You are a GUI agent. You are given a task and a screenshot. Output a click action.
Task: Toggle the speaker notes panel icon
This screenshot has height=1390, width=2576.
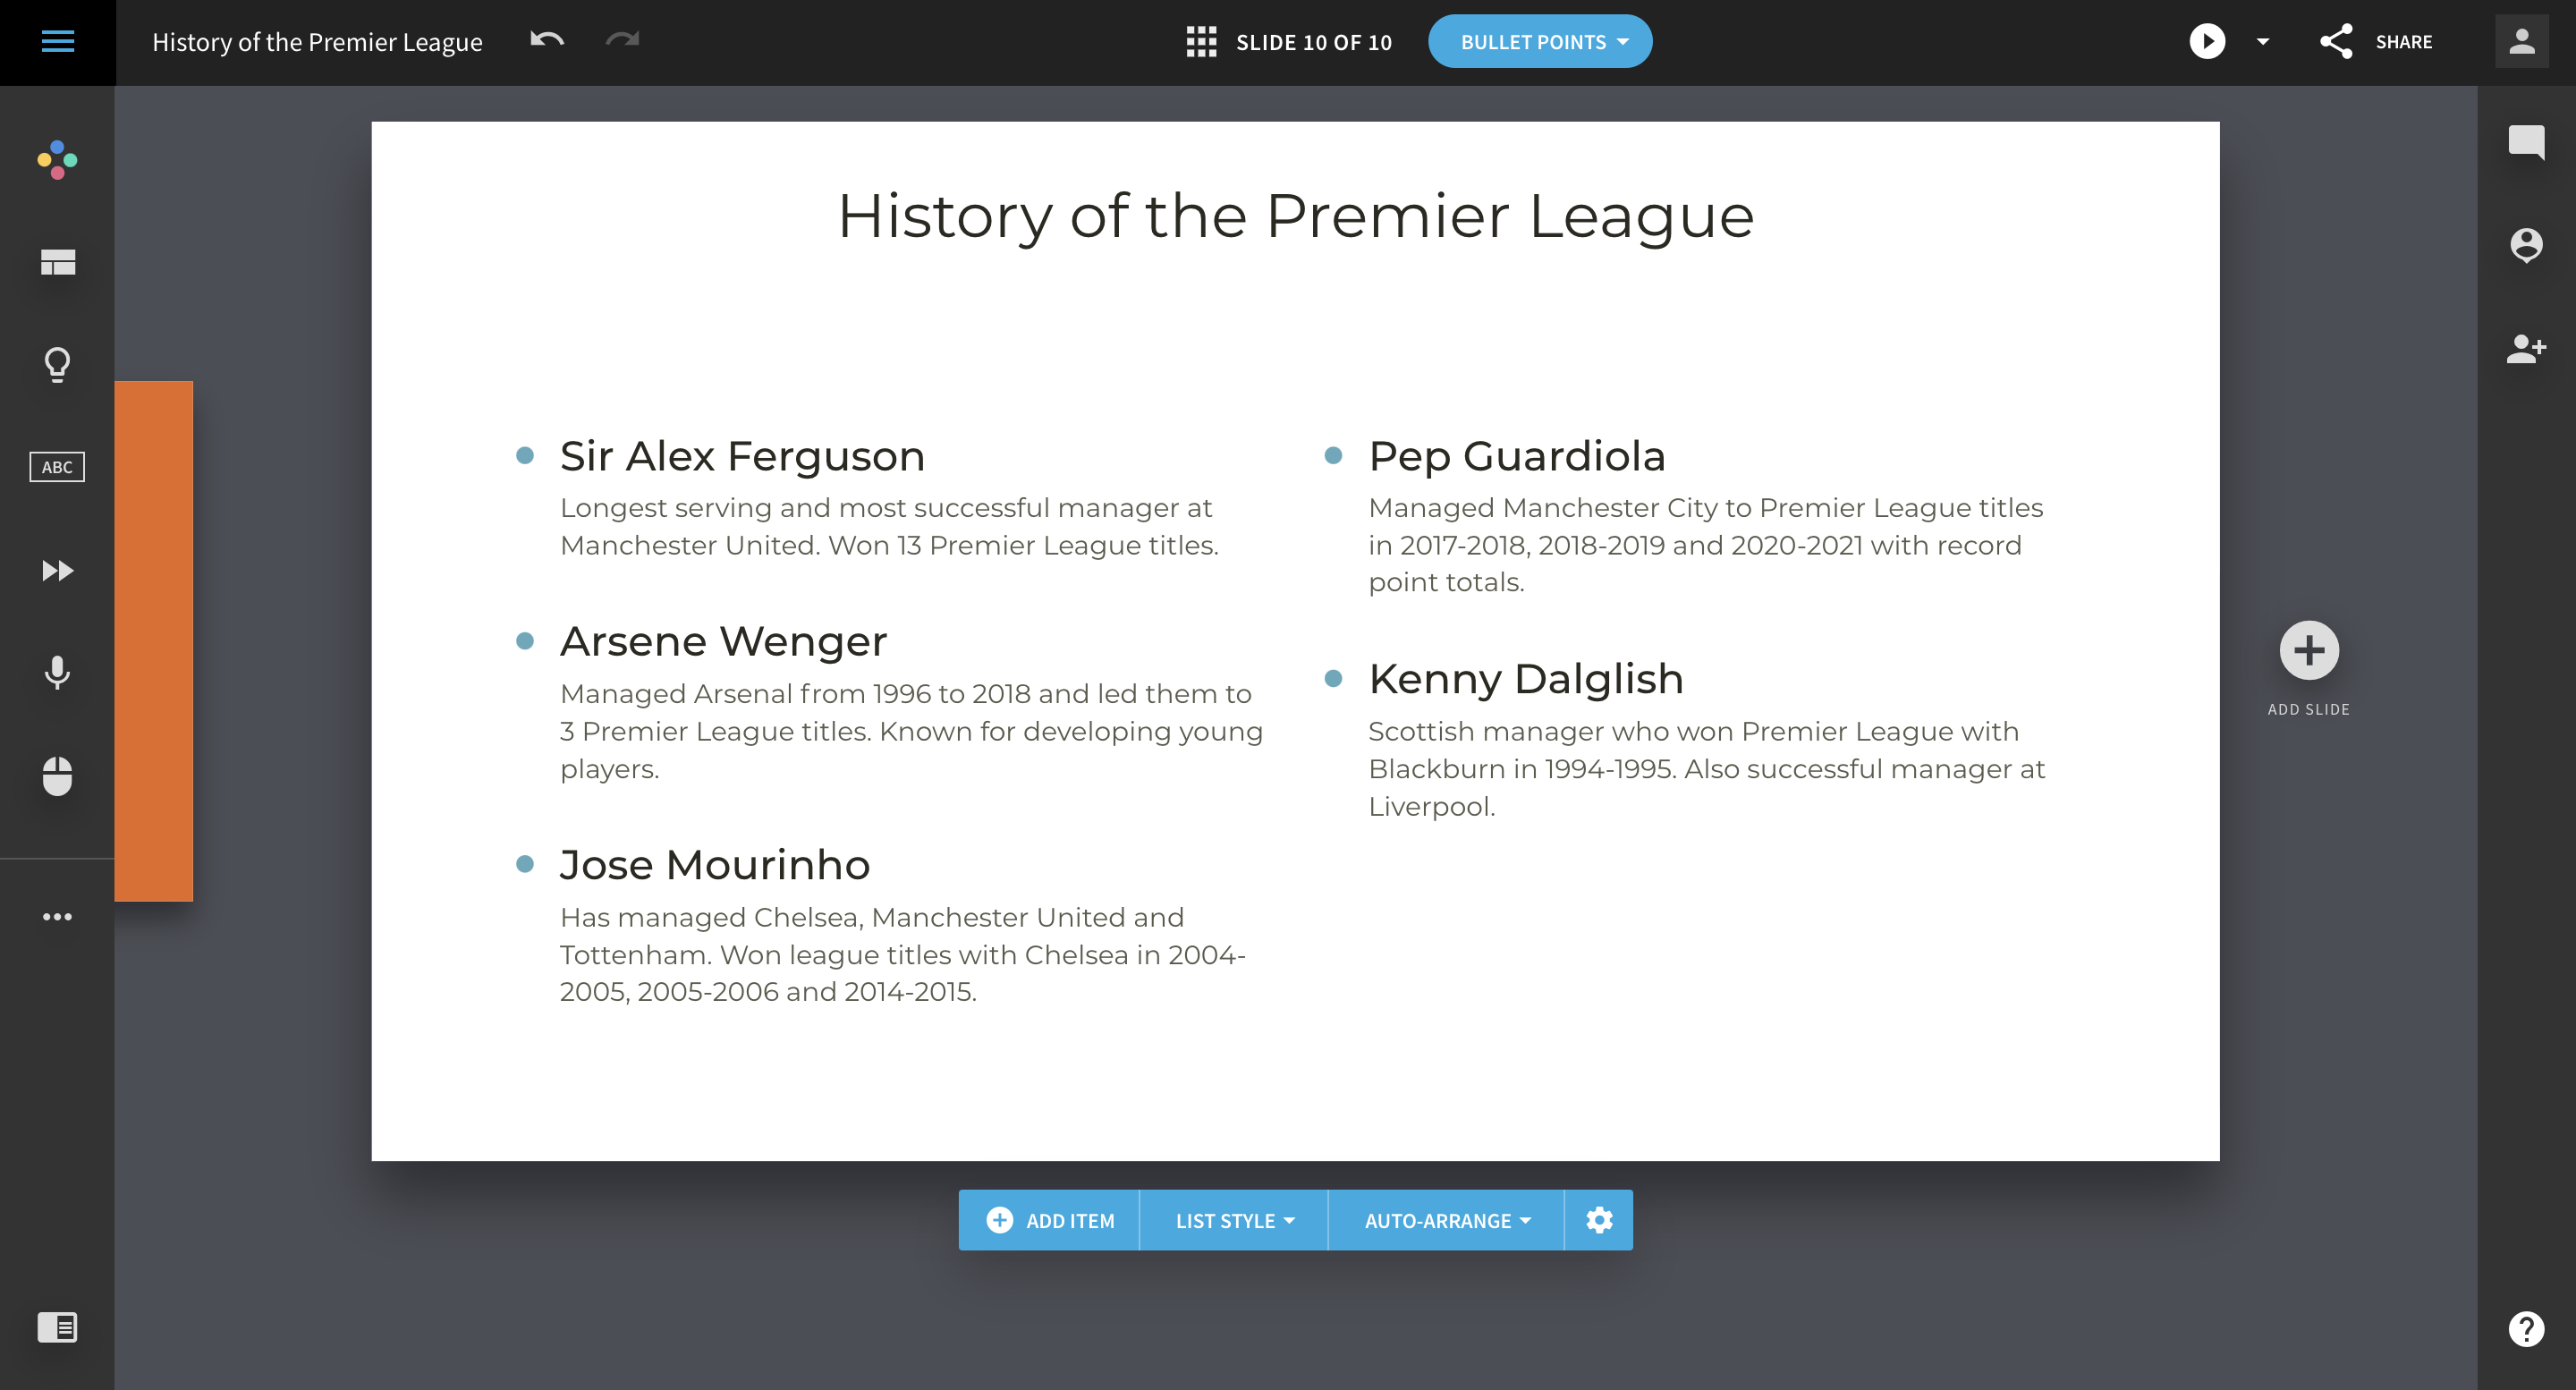(x=57, y=1327)
